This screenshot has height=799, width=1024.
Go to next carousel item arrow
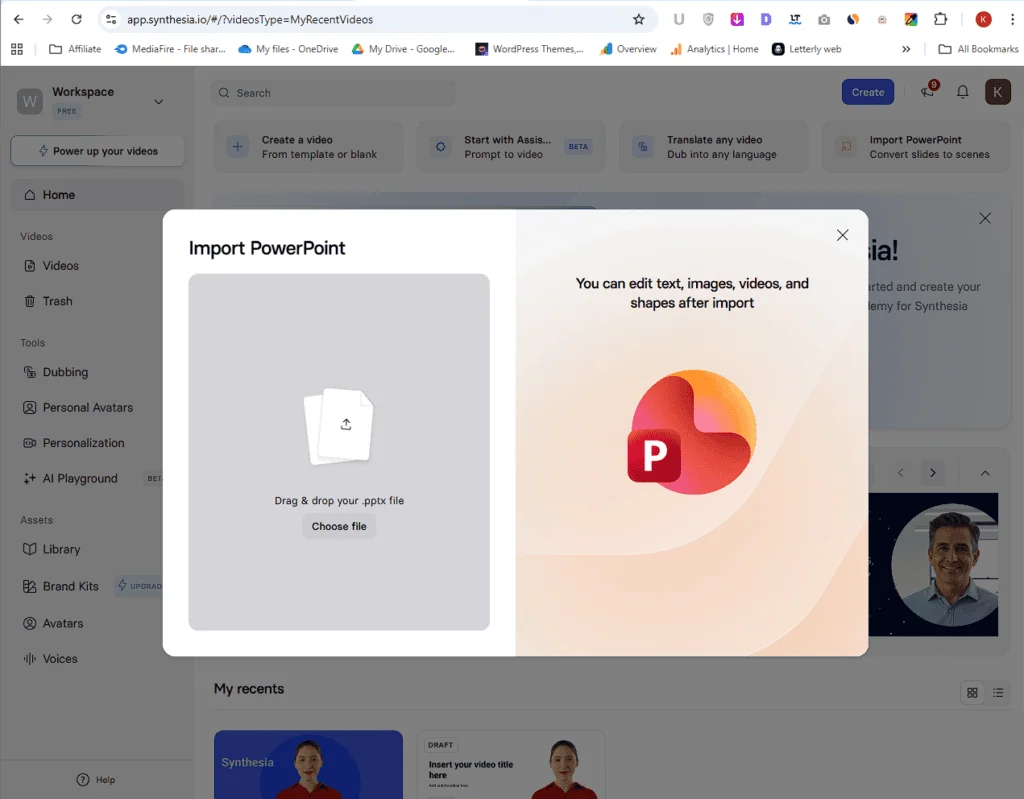[933, 472]
